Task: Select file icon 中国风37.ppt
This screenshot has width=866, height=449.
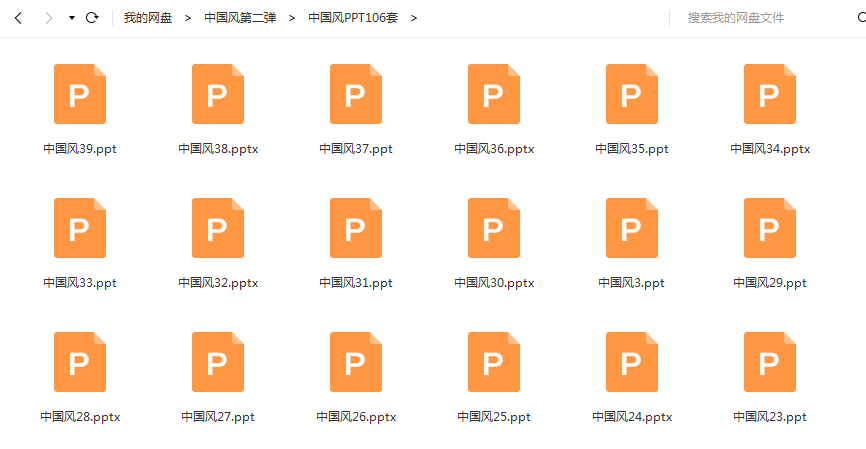Action: pos(356,94)
